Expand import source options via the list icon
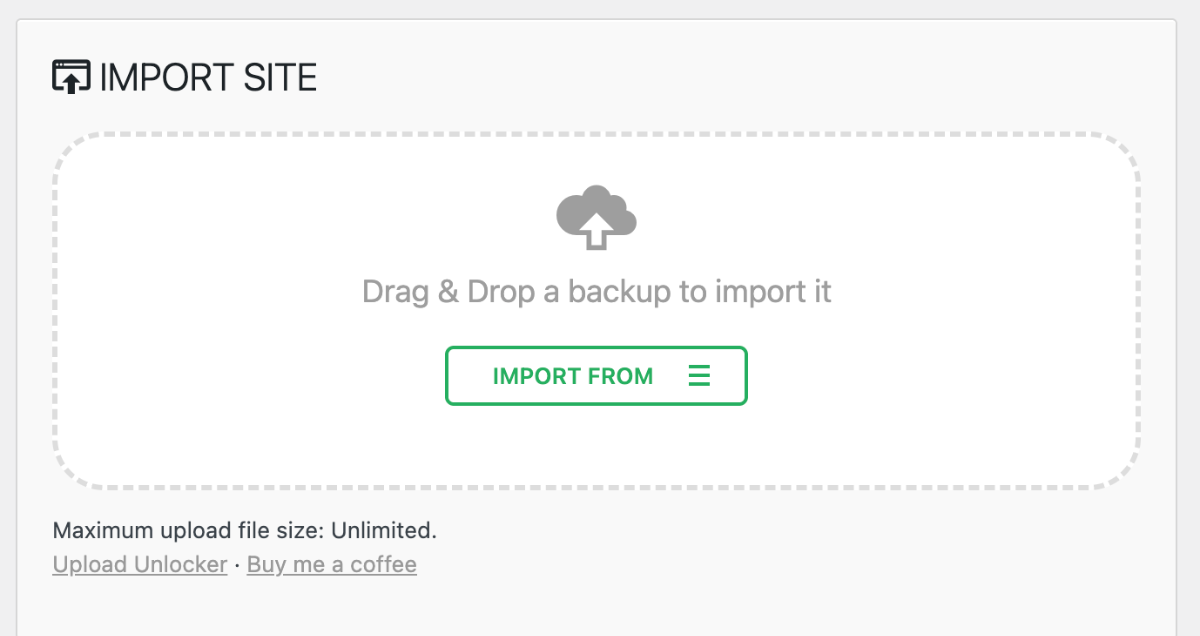The width and height of the screenshot is (1200, 636). (700, 375)
